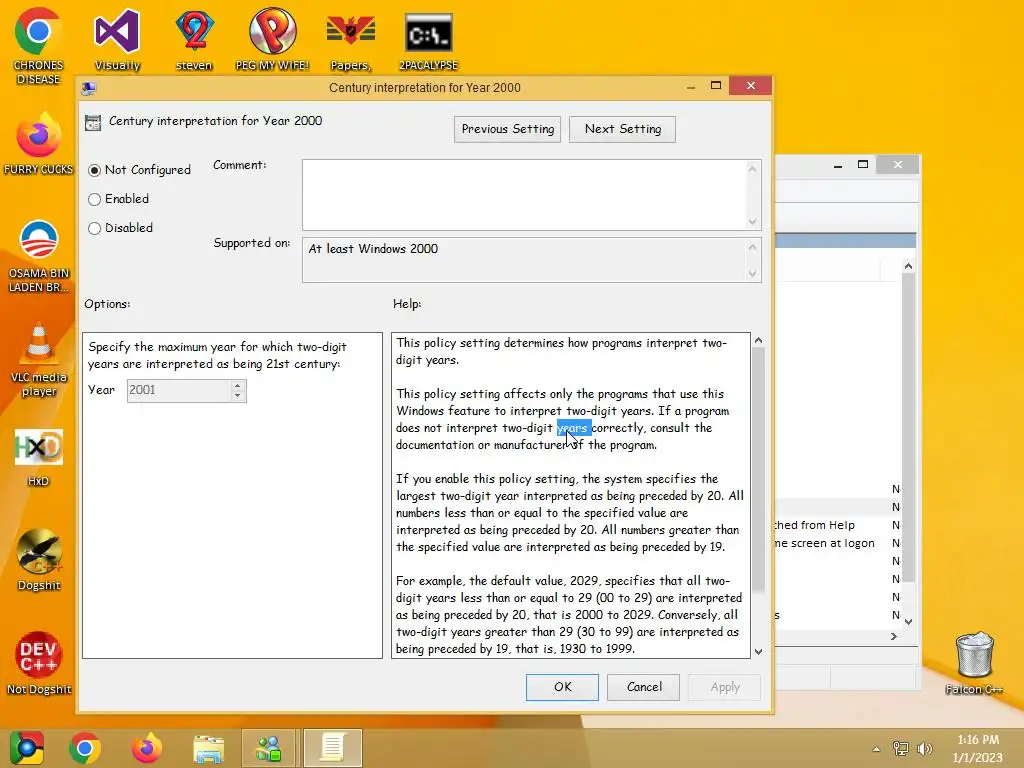Select the Enabled radio button
Image resolution: width=1024 pixels, height=768 pixels.
point(95,199)
